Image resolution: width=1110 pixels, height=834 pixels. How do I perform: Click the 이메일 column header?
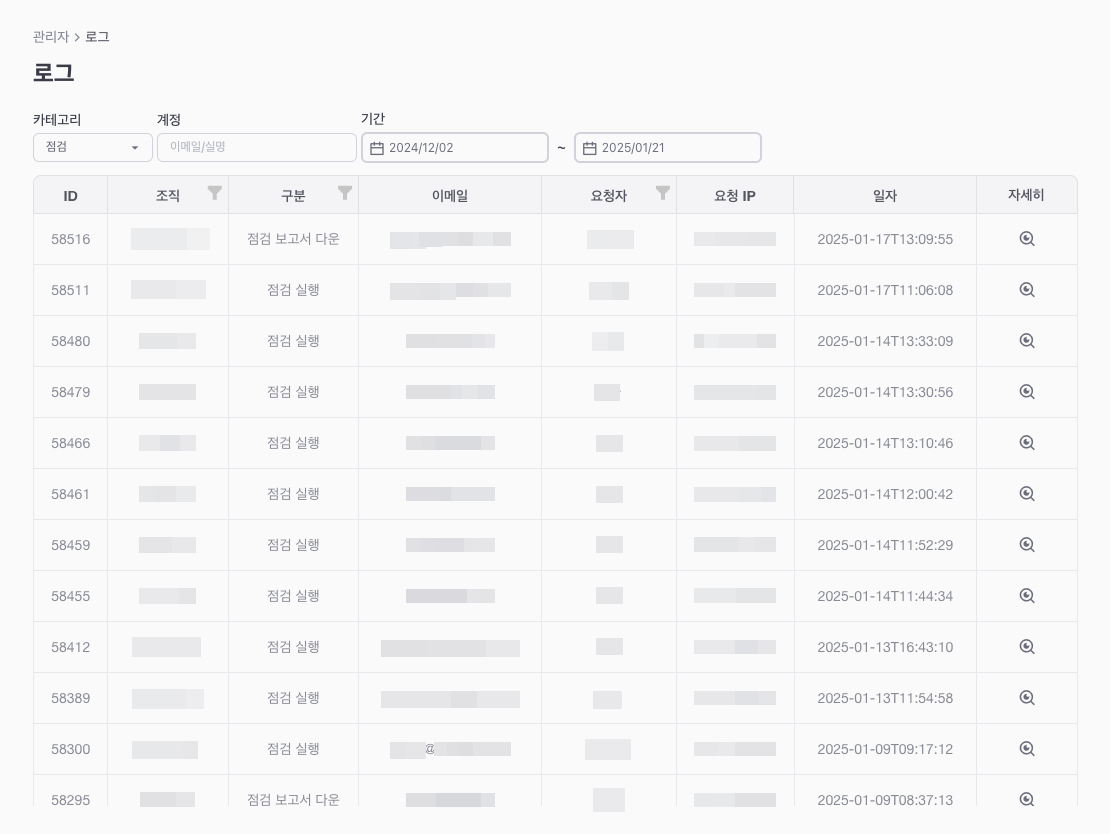449,196
